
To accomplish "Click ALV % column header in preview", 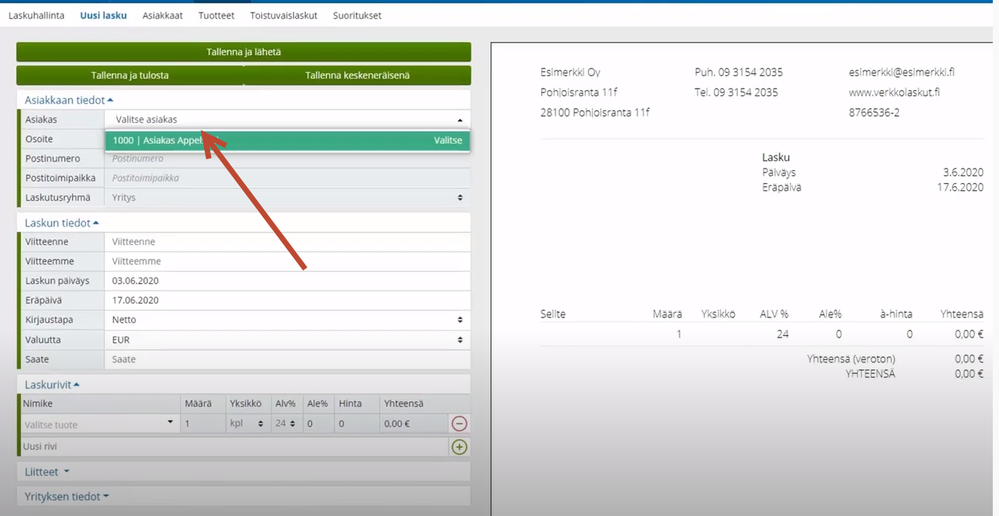I will tap(774, 314).
